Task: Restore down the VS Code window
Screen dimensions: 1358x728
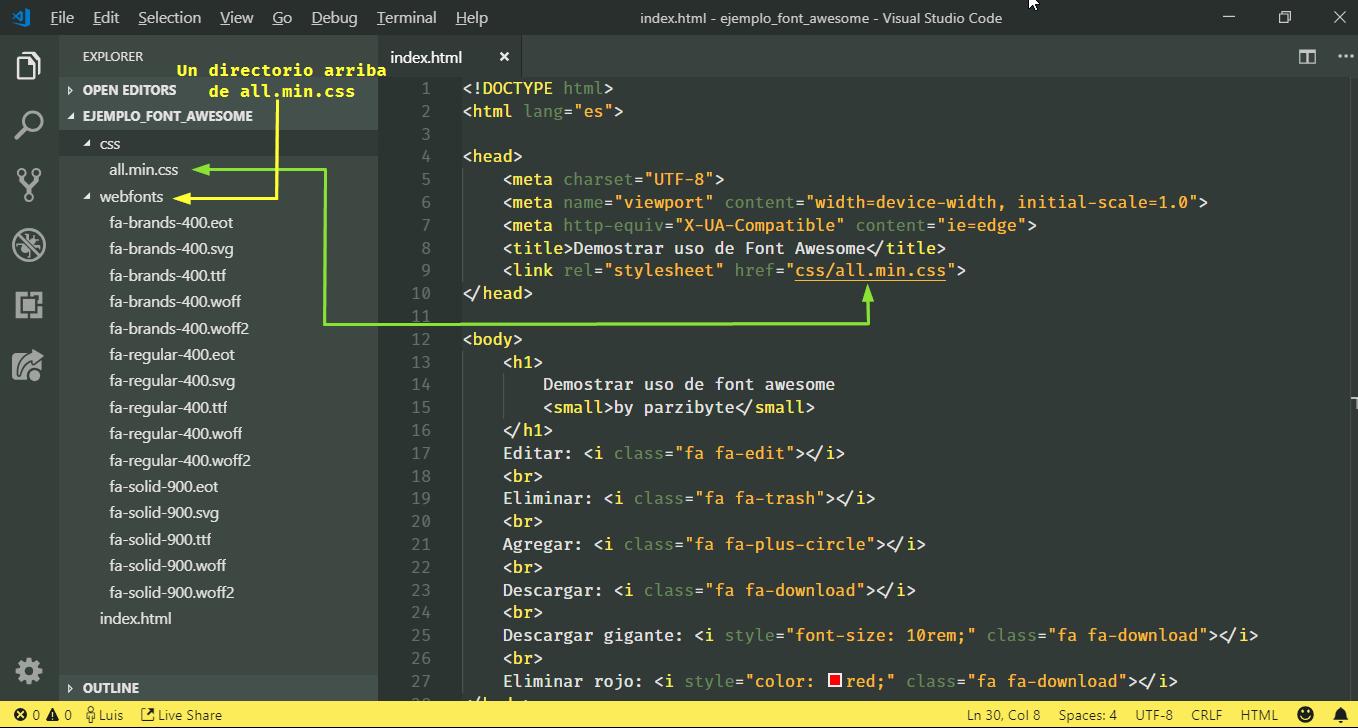Action: (1285, 17)
